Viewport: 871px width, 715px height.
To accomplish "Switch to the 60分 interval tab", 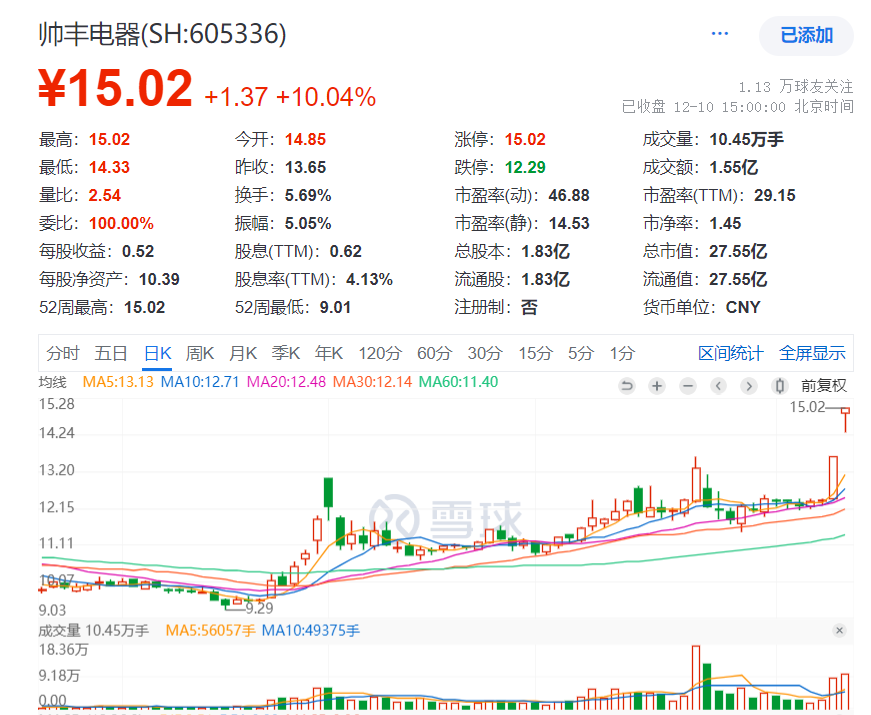I will (434, 353).
